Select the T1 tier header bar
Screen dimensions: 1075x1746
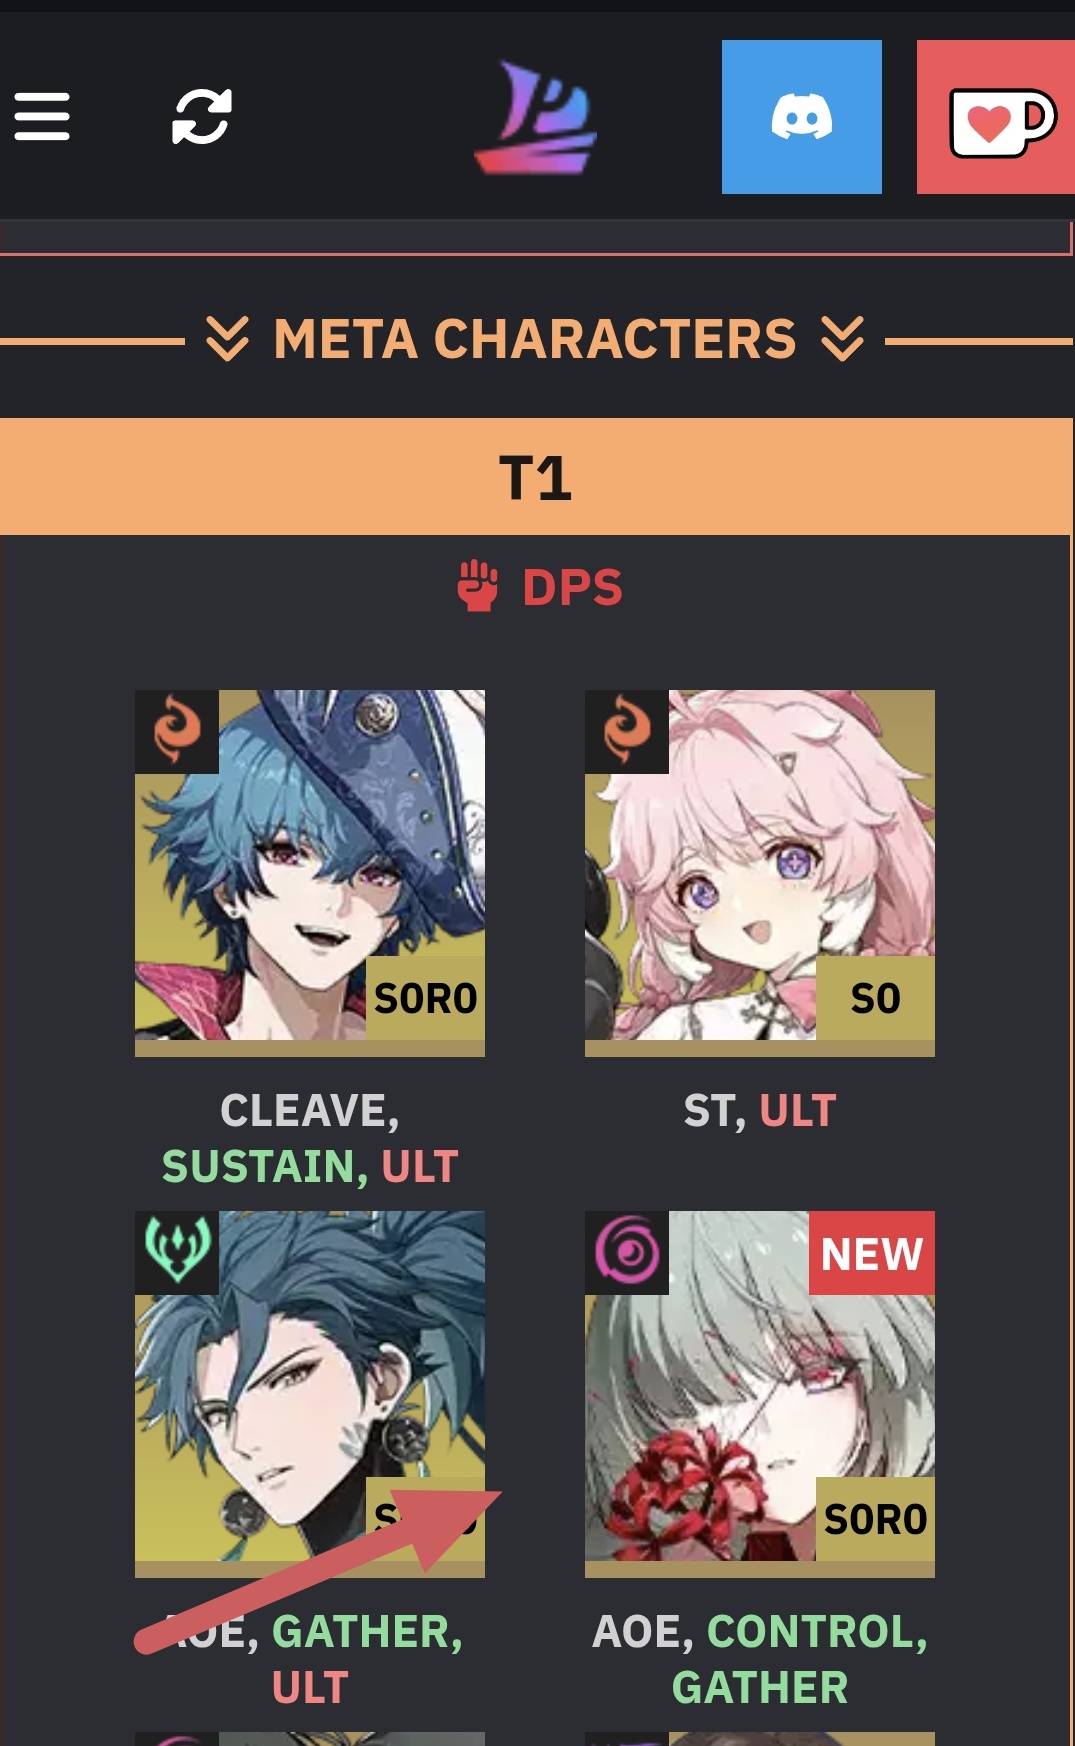pyautogui.click(x=535, y=477)
